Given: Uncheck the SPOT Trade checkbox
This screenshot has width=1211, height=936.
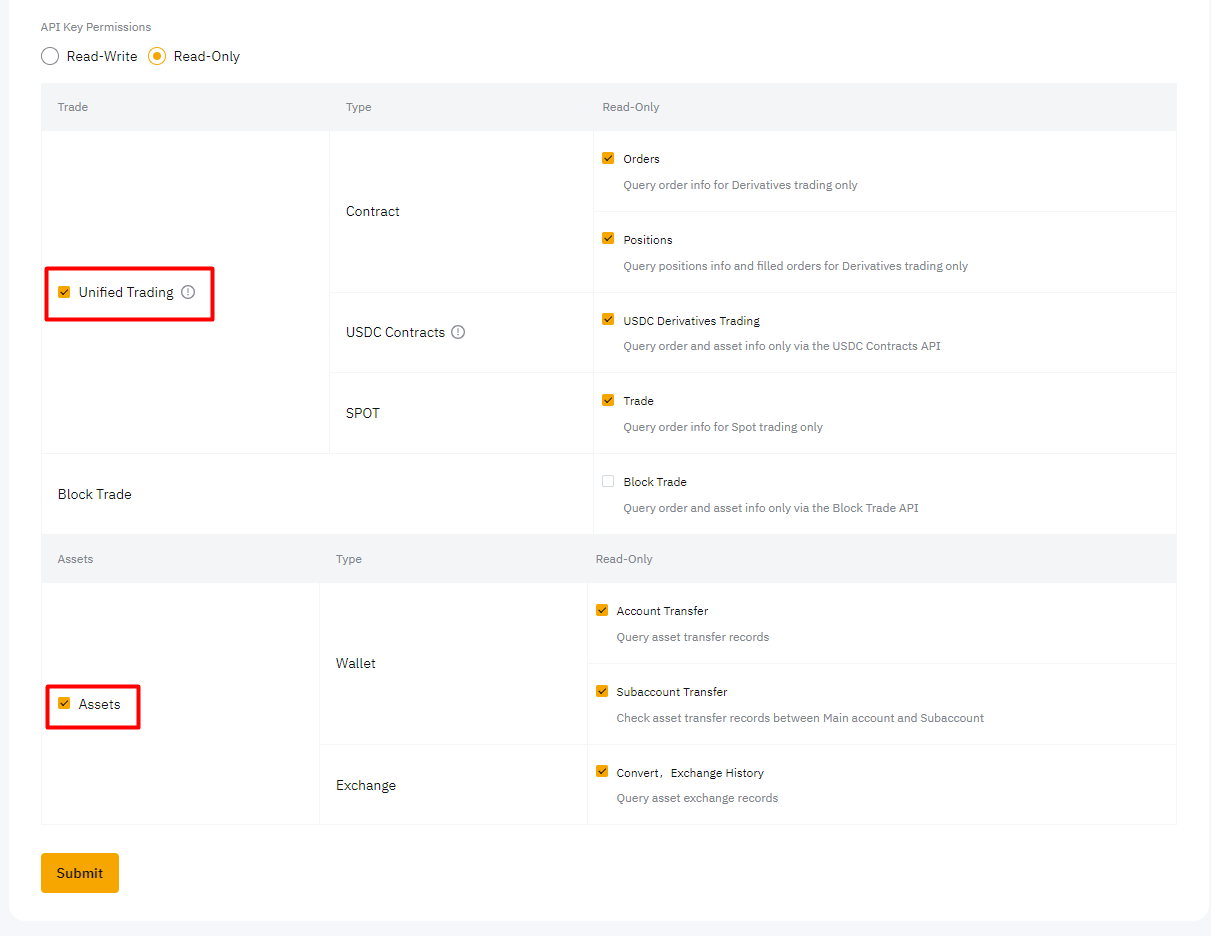Looking at the screenshot, I should (x=608, y=400).
